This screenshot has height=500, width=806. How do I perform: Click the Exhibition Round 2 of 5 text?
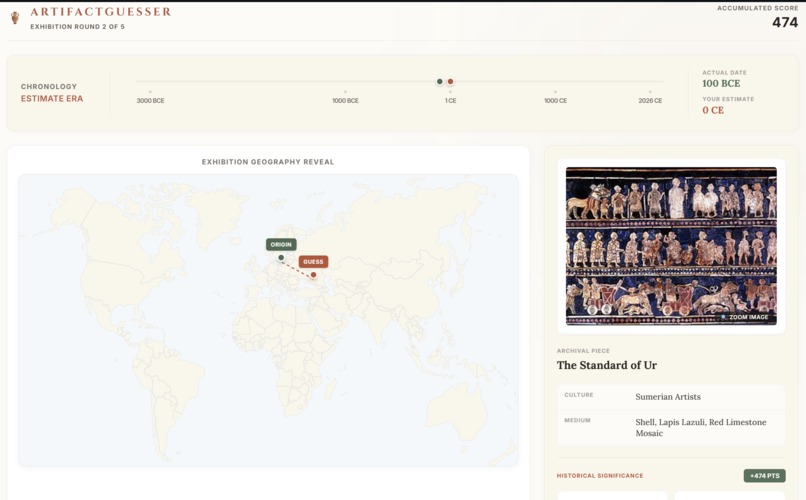(77, 27)
